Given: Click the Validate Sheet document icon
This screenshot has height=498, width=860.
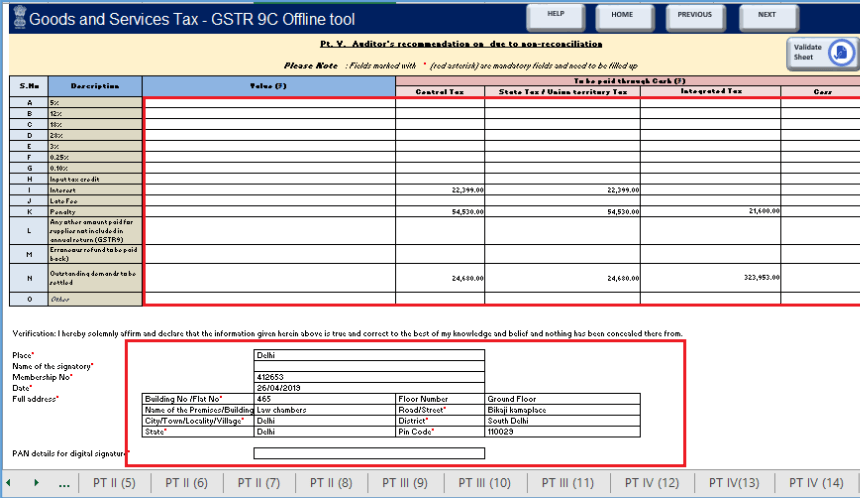Looking at the screenshot, I should click(x=840, y=53).
